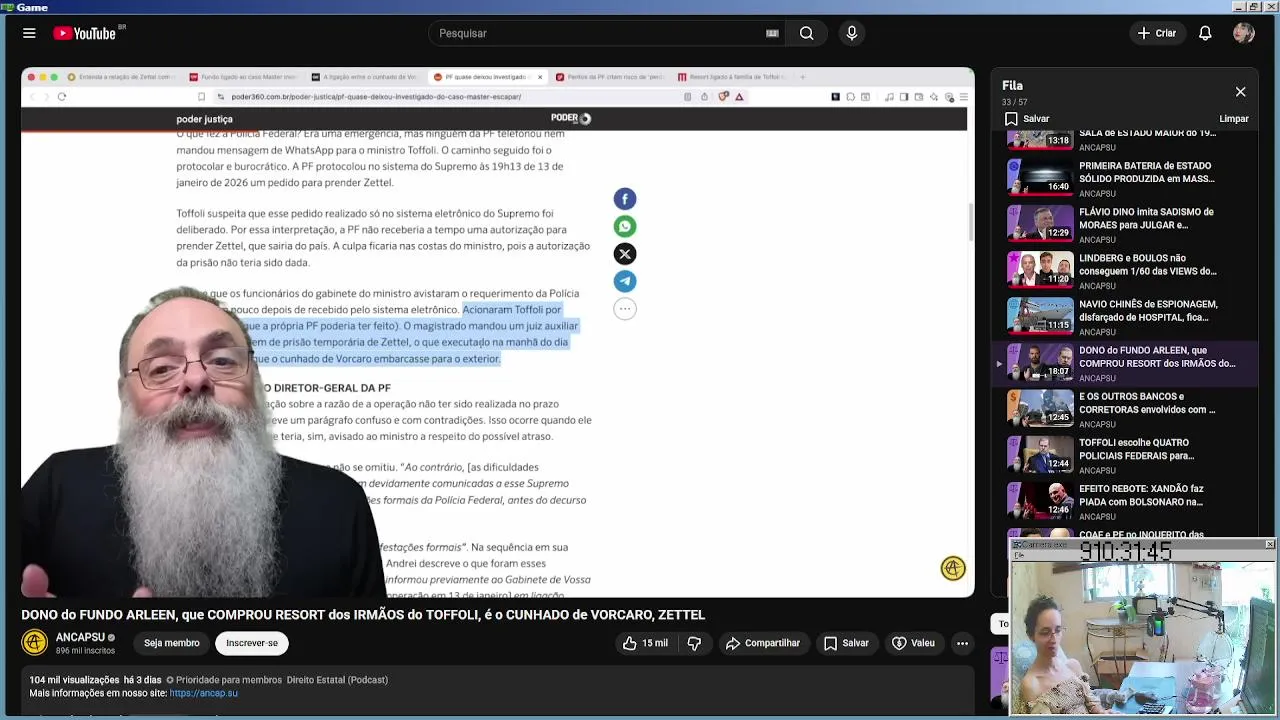Click the yellow ANCAP watermark icon in video

[x=953, y=568]
